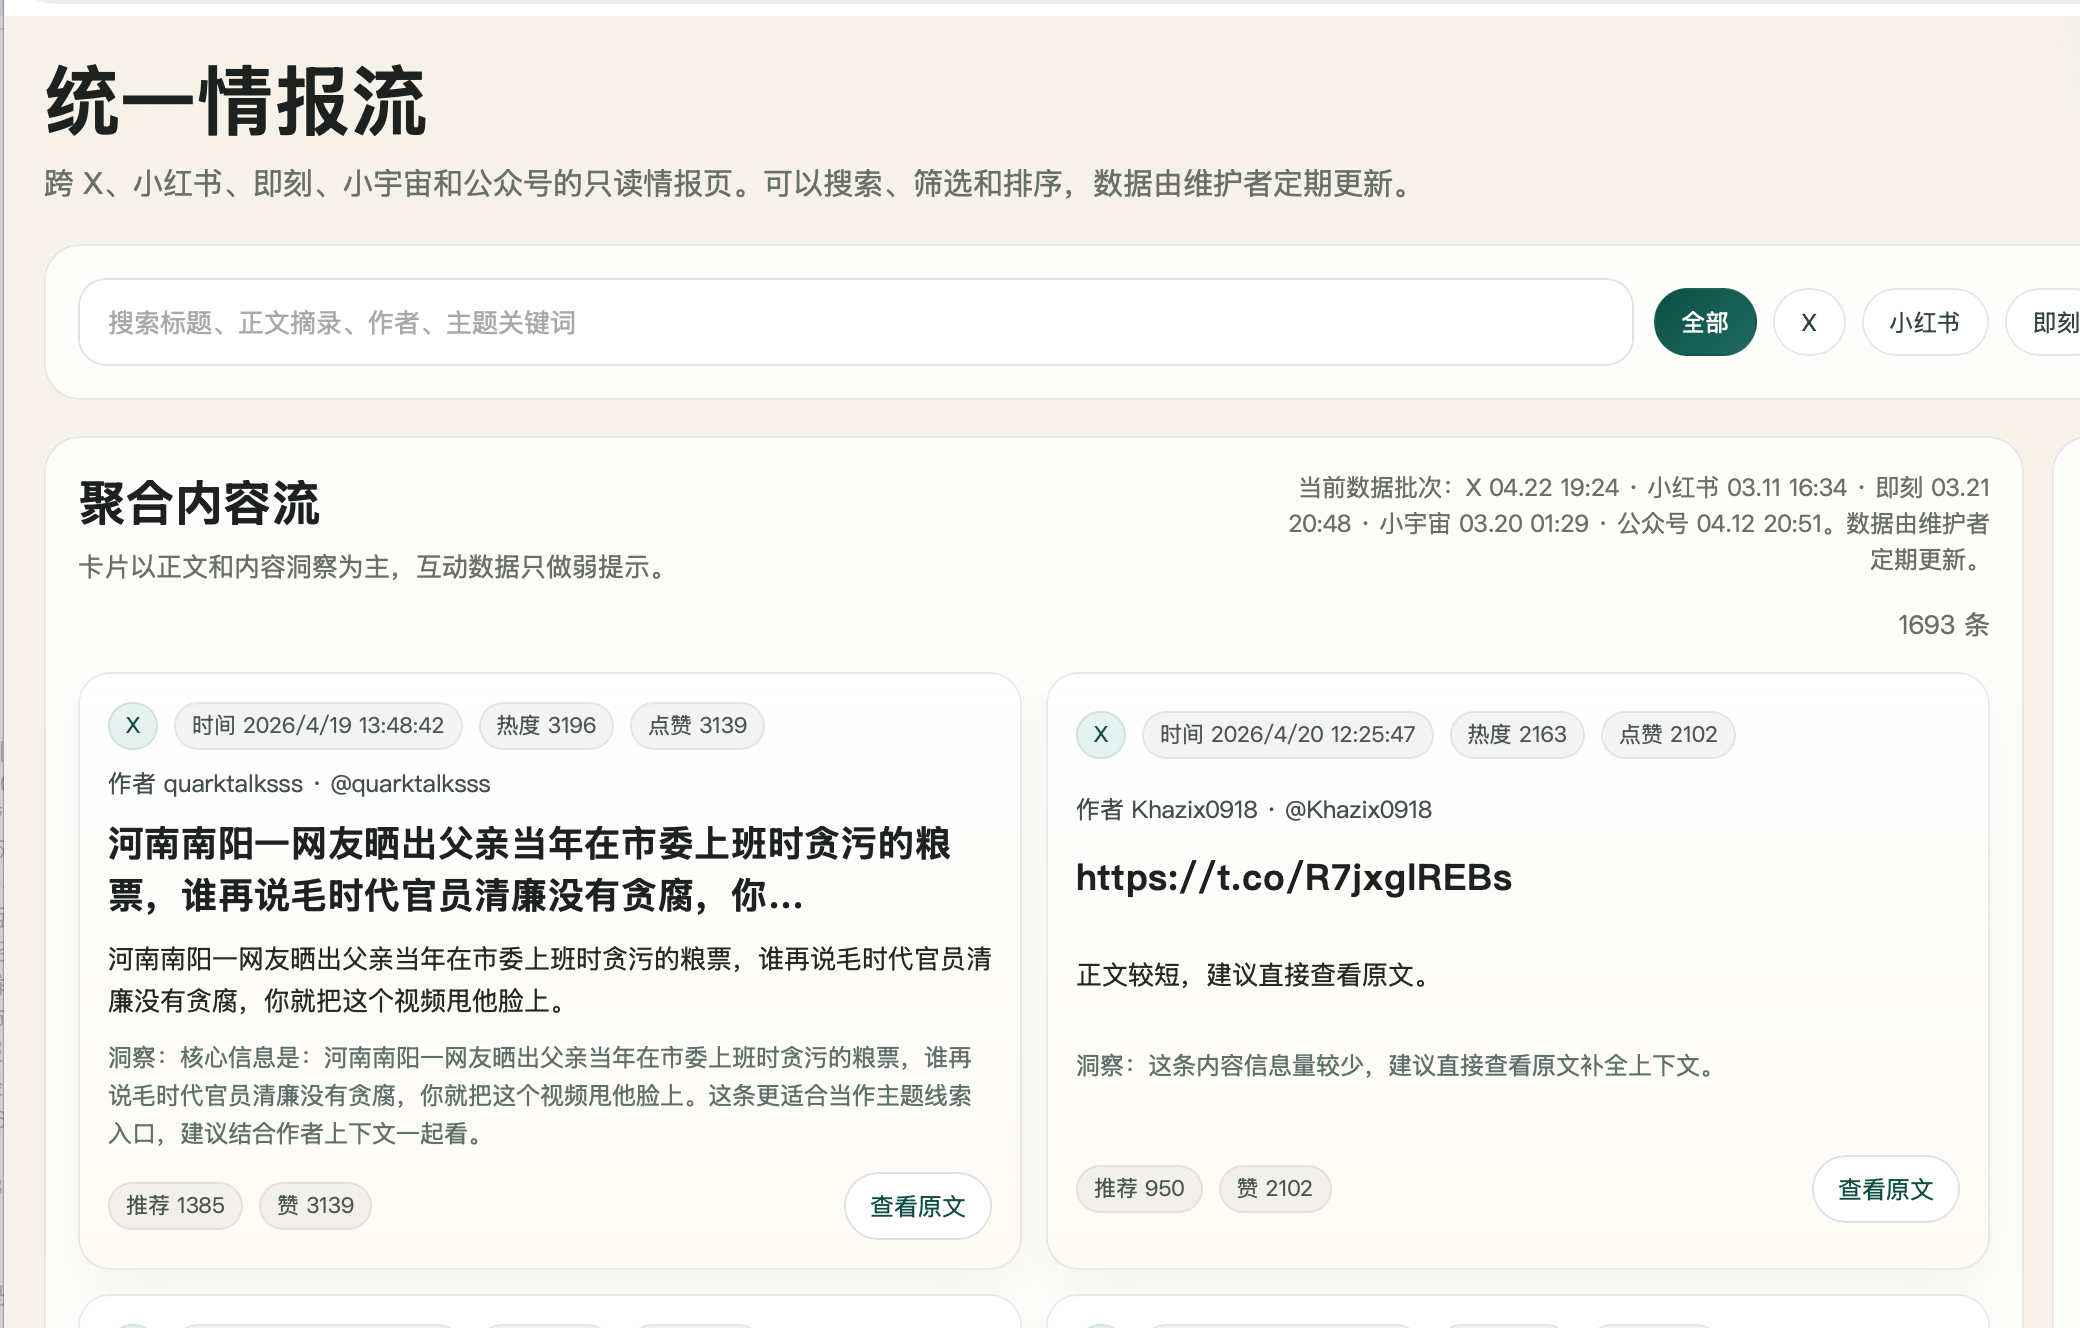The width and height of the screenshot is (2080, 1328).
Task: Click the 推荐 1385 tag
Action: [175, 1206]
